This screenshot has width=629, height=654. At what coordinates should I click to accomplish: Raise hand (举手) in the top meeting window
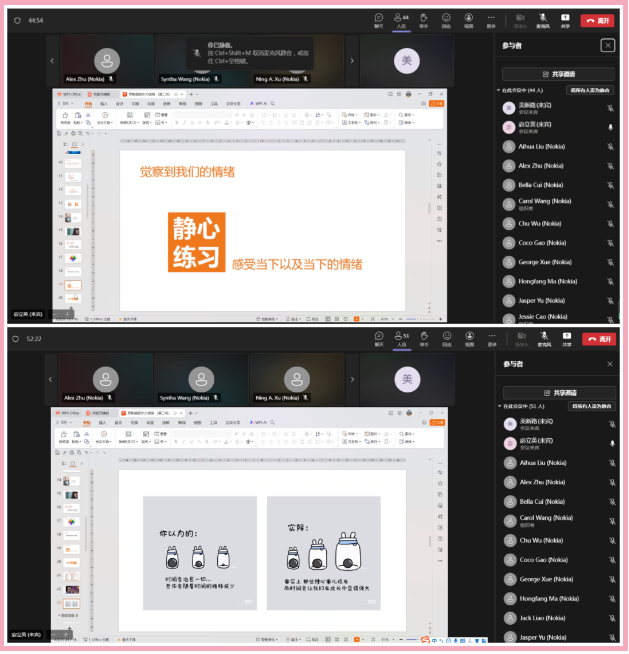(x=424, y=19)
